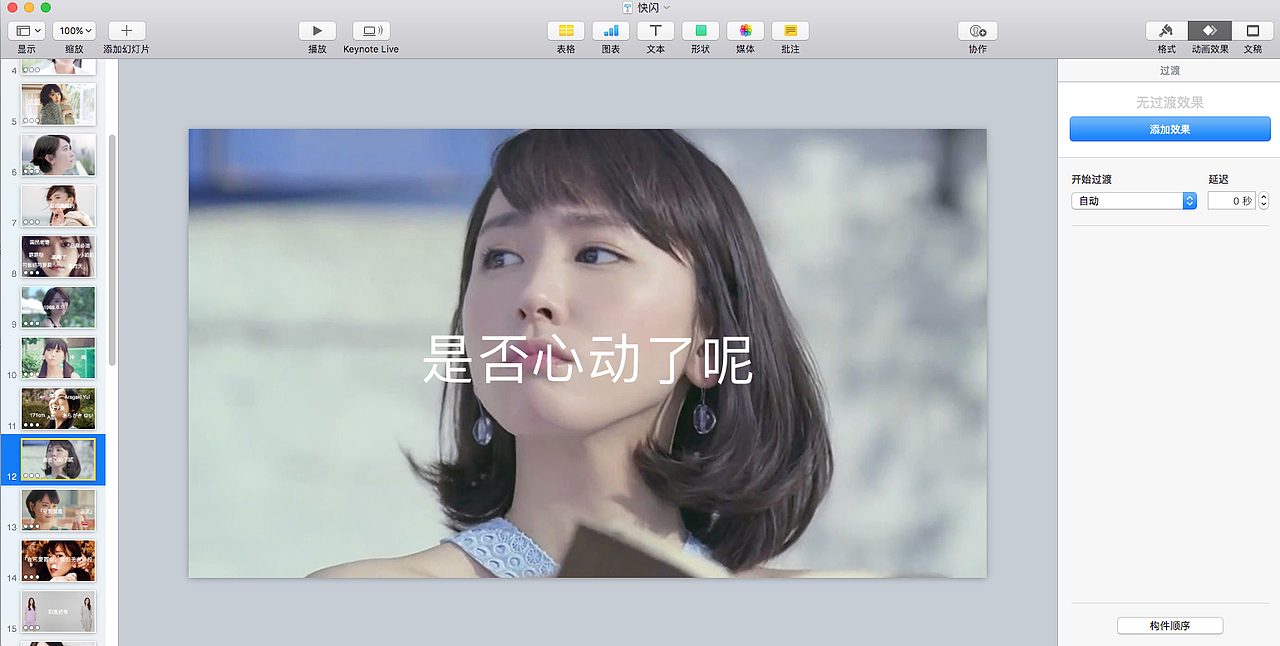Insert a table using the 表格 icon
Image resolution: width=1280 pixels, height=646 pixels.
pyautogui.click(x=565, y=32)
